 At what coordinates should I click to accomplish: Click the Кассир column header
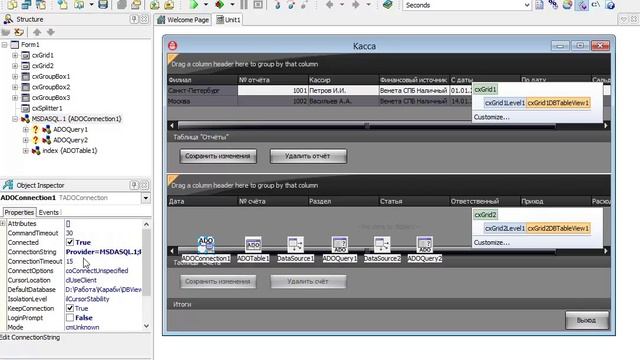(343, 80)
